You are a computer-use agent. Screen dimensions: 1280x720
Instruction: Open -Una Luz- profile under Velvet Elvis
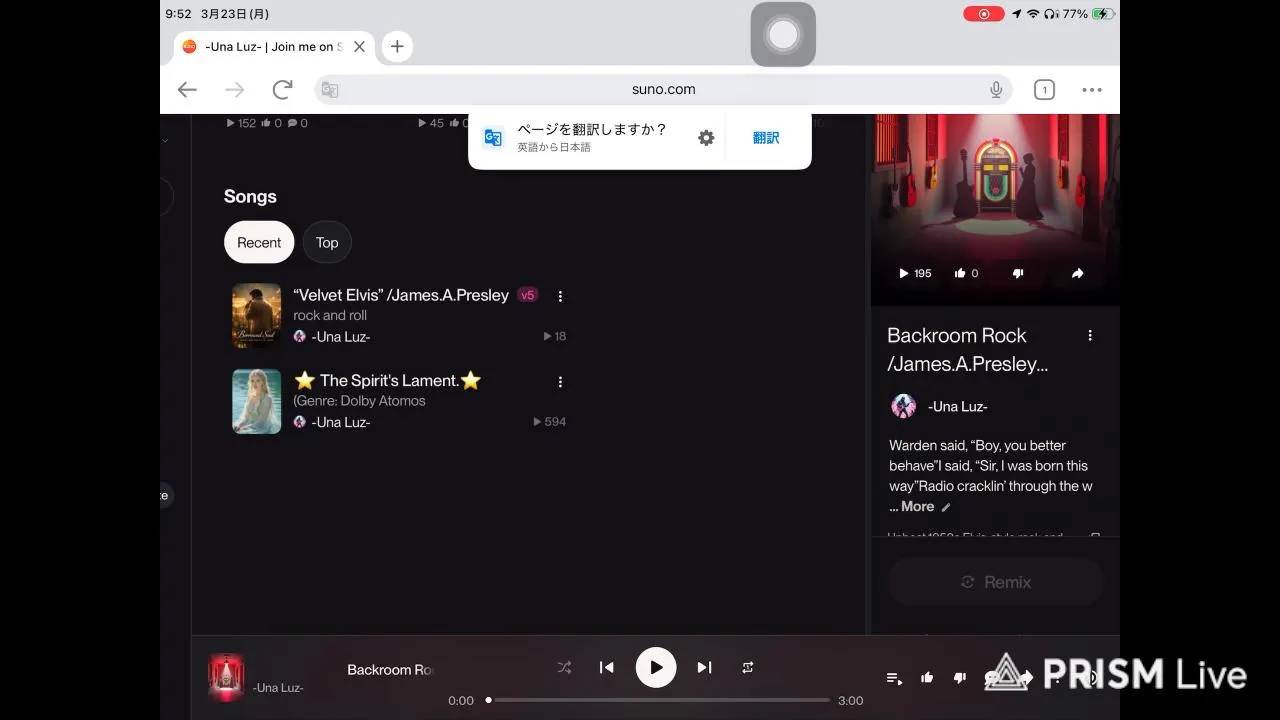point(340,337)
